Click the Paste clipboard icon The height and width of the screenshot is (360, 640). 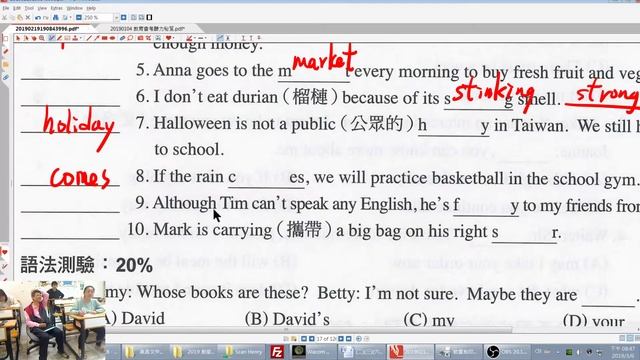coord(20,18)
